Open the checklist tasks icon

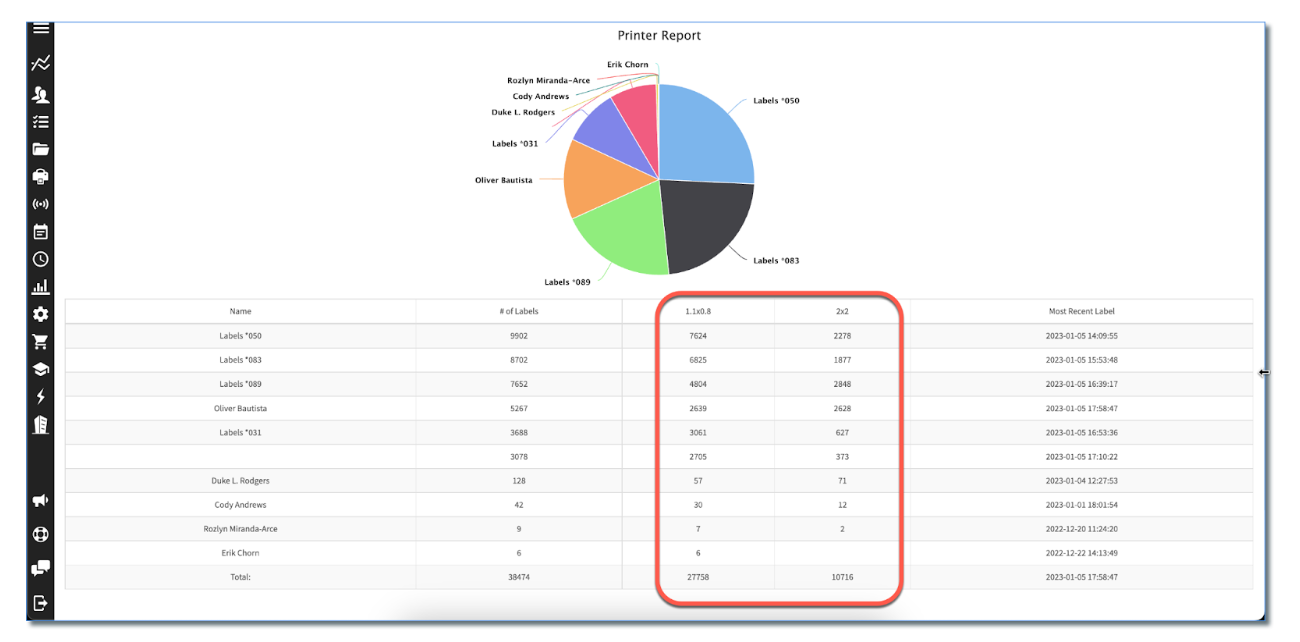(41, 122)
